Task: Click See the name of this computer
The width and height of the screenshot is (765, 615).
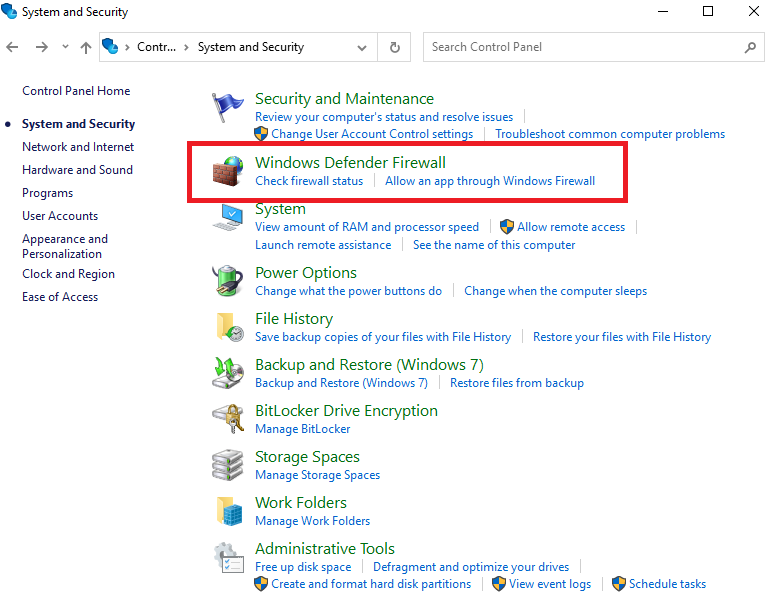Action: [494, 245]
